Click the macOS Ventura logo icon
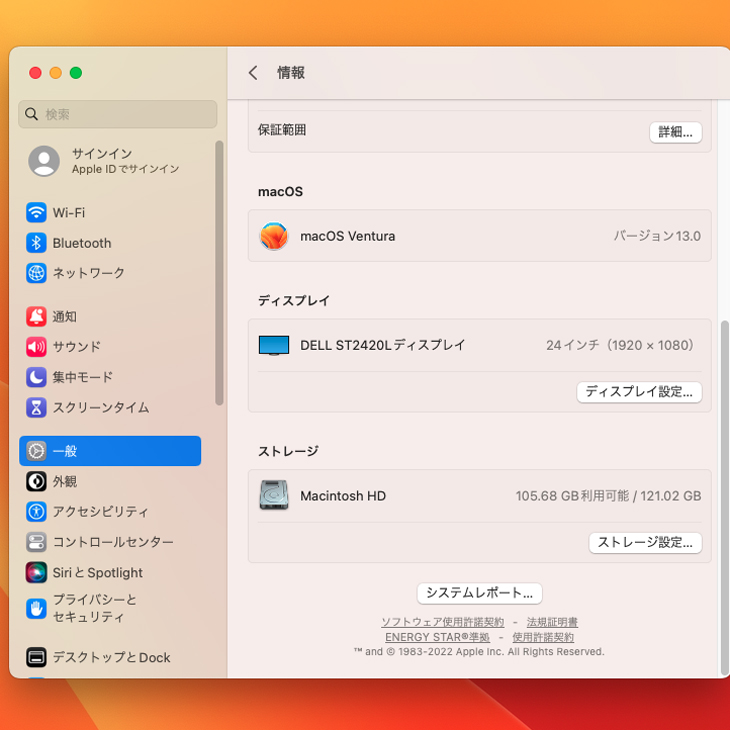 (274, 236)
